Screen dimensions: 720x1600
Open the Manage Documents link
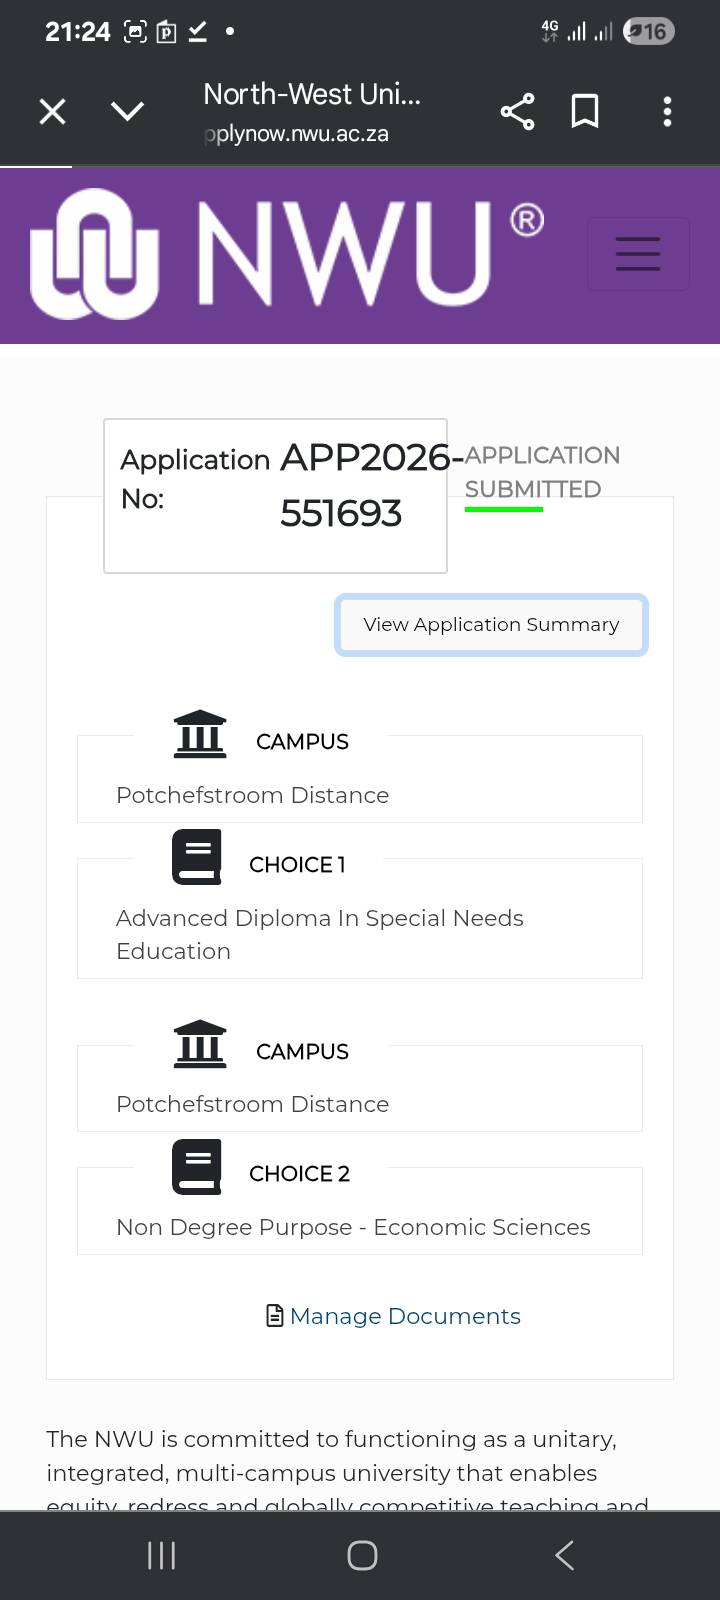click(x=405, y=1316)
